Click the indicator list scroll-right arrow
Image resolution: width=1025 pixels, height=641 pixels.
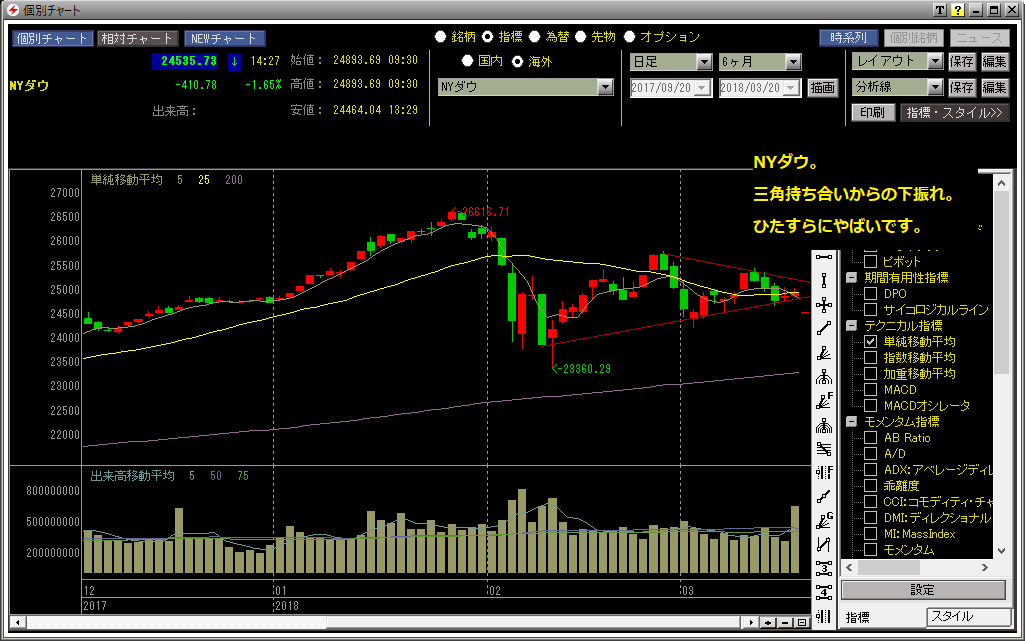(984, 568)
